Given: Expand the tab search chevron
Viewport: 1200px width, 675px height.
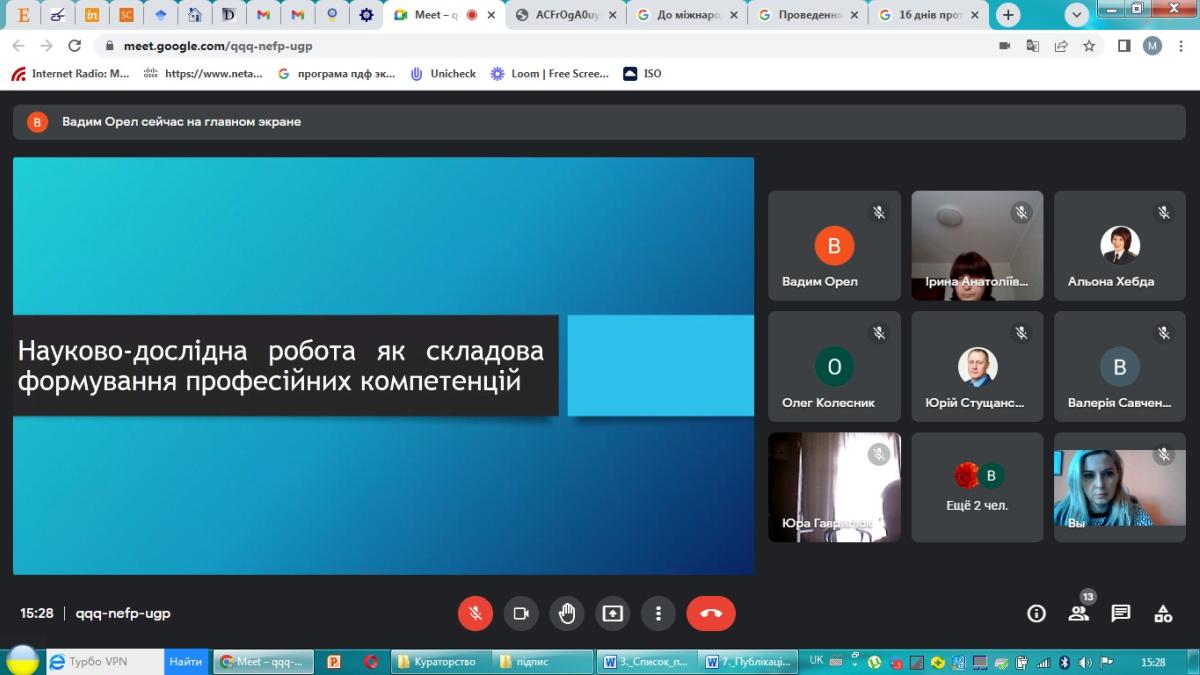Looking at the screenshot, I should [x=1076, y=15].
